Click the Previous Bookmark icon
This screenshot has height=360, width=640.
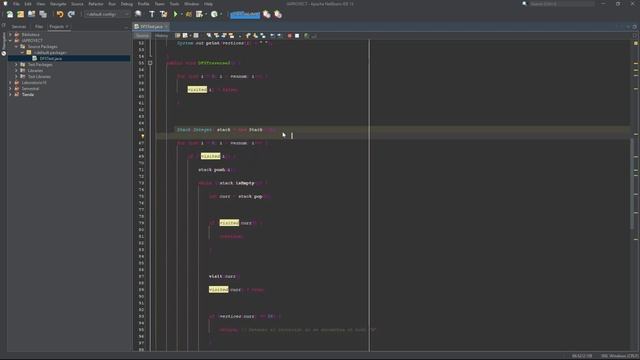coord(248,36)
